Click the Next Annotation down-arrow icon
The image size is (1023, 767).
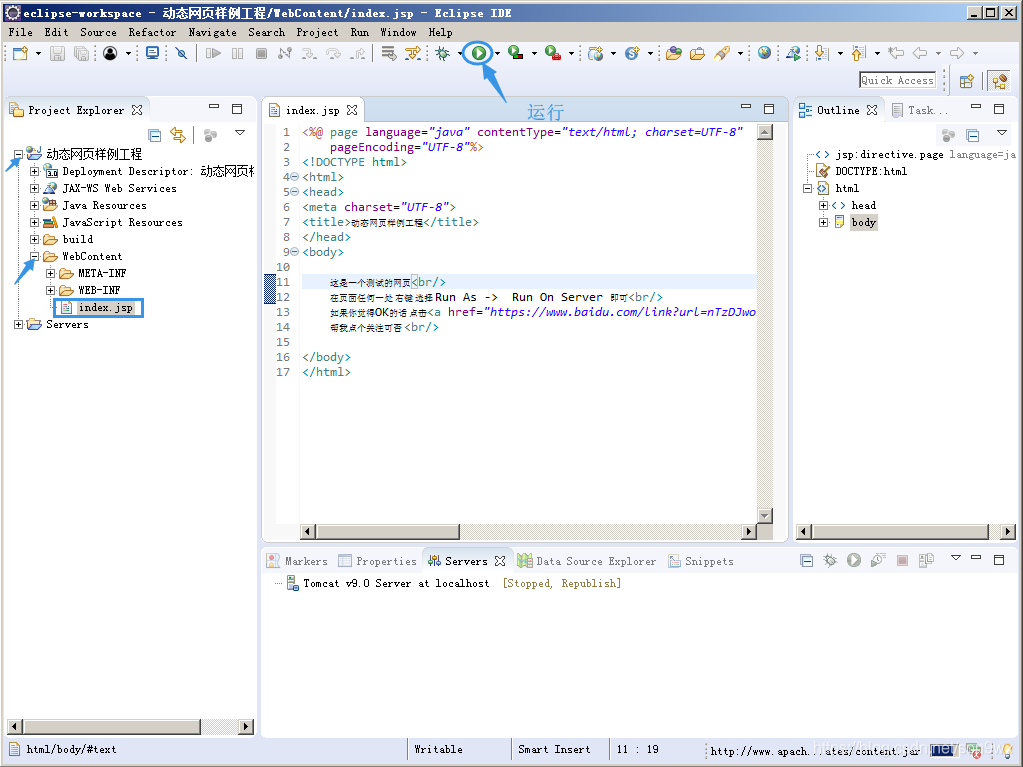click(821, 53)
